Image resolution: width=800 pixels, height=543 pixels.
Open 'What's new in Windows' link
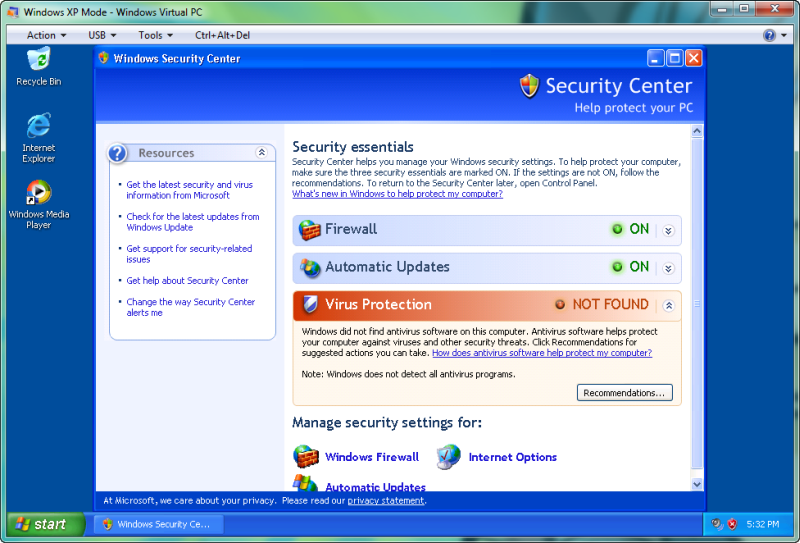(397, 194)
